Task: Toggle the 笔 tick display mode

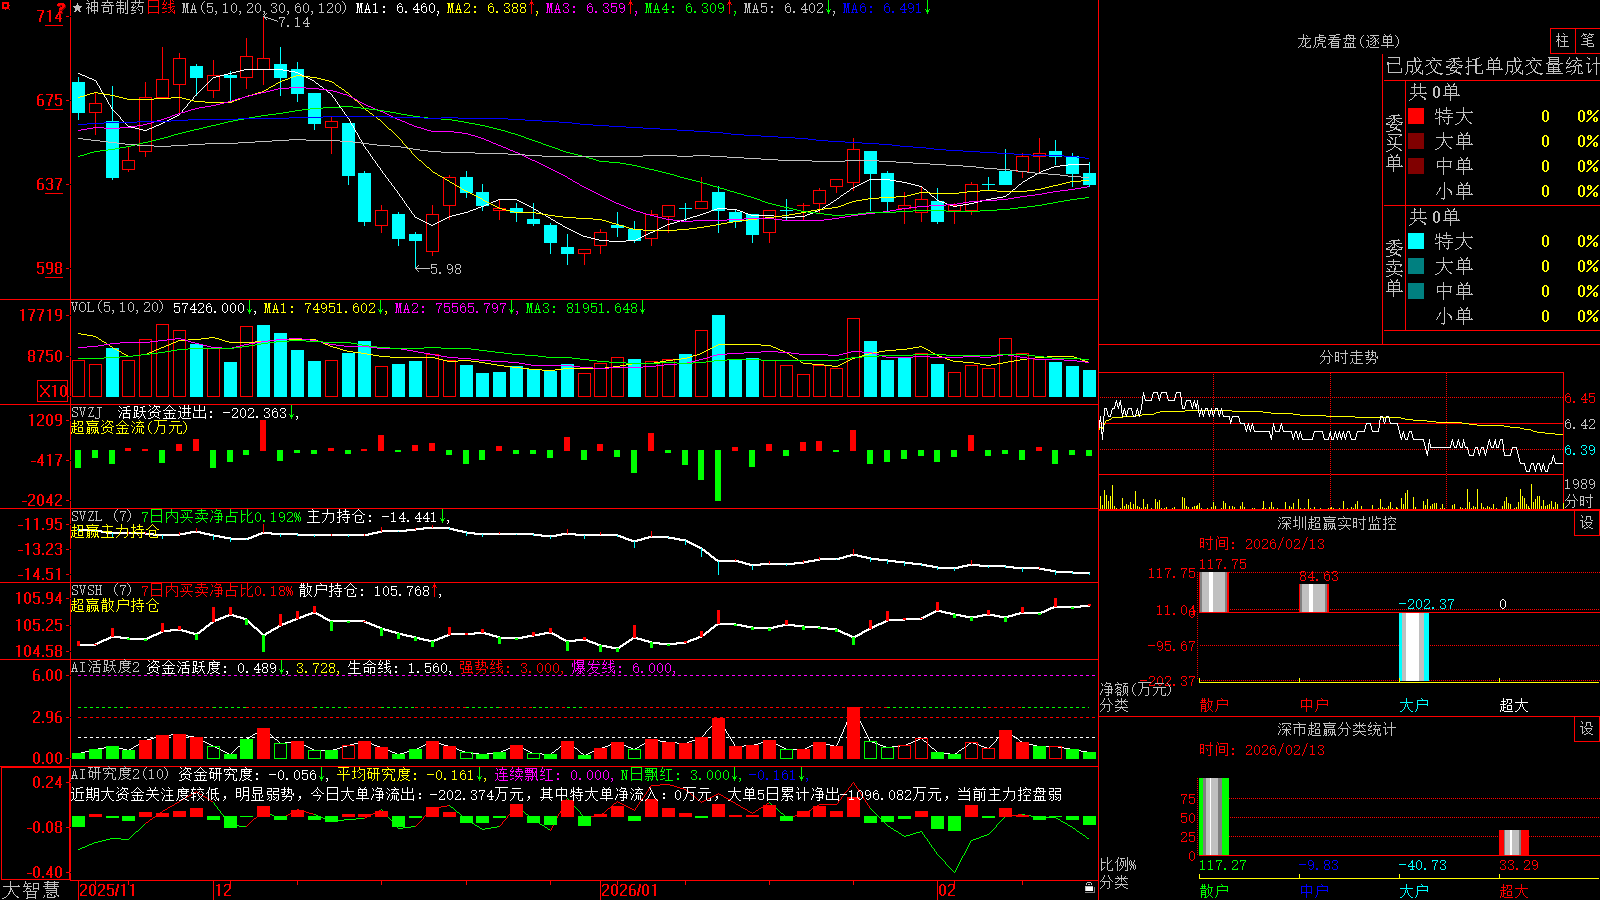Action: tap(1587, 40)
